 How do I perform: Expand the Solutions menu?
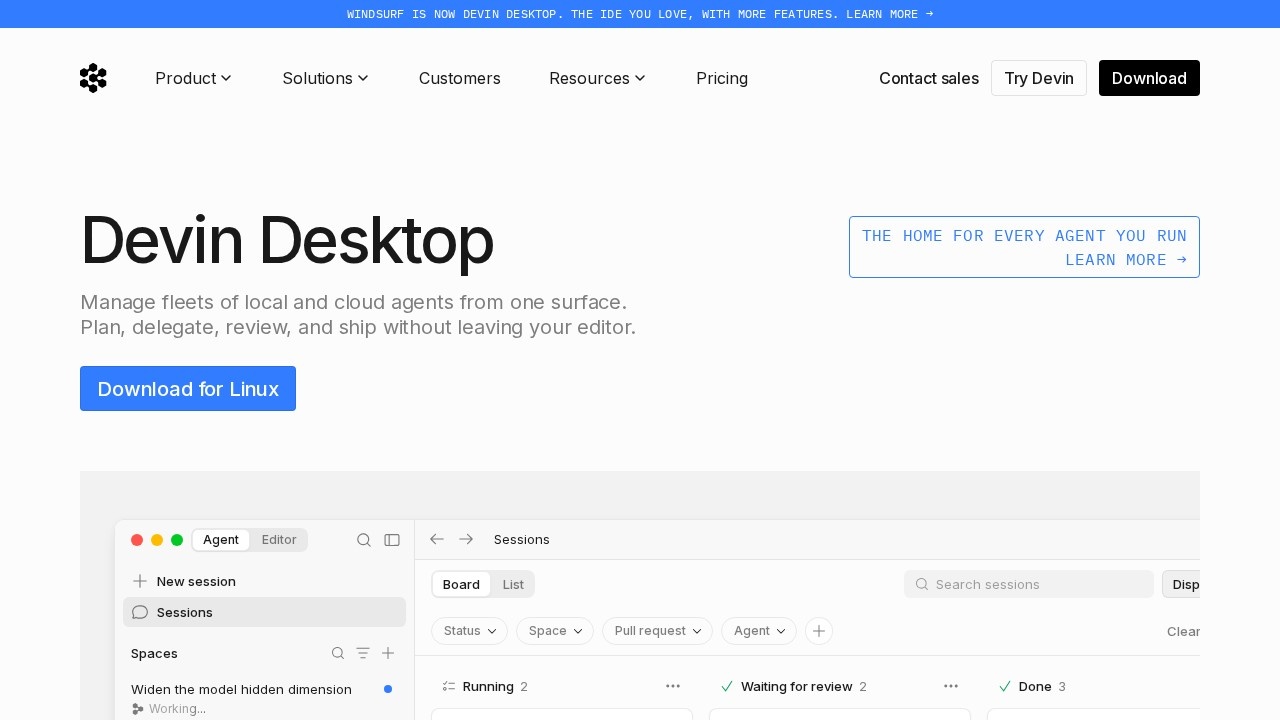point(325,78)
